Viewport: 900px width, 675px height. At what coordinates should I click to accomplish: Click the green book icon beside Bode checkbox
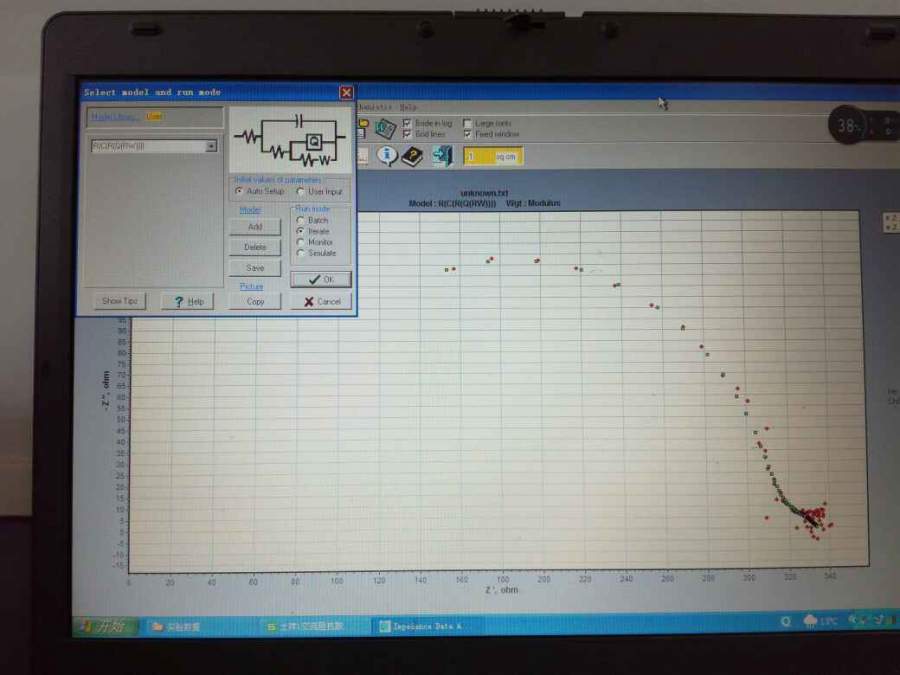(385, 129)
